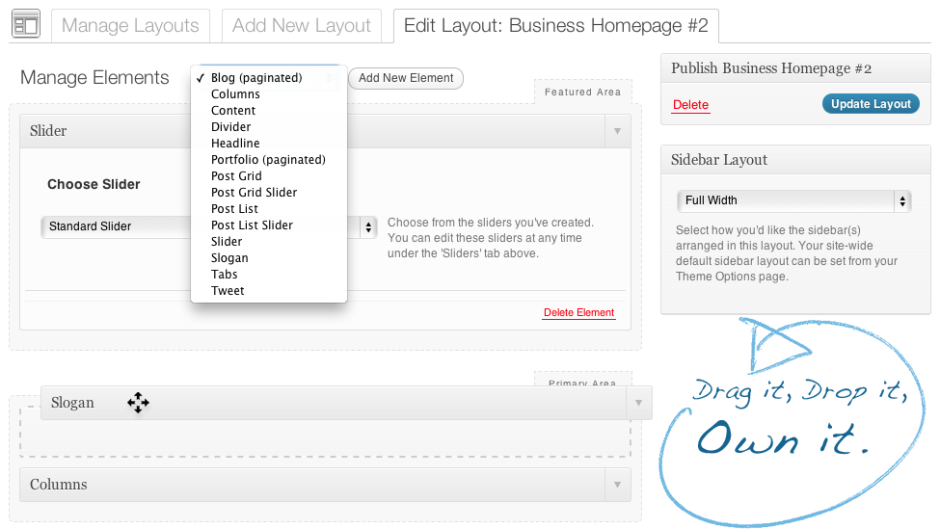
Task: Click the Delete Element link
Action: (578, 313)
